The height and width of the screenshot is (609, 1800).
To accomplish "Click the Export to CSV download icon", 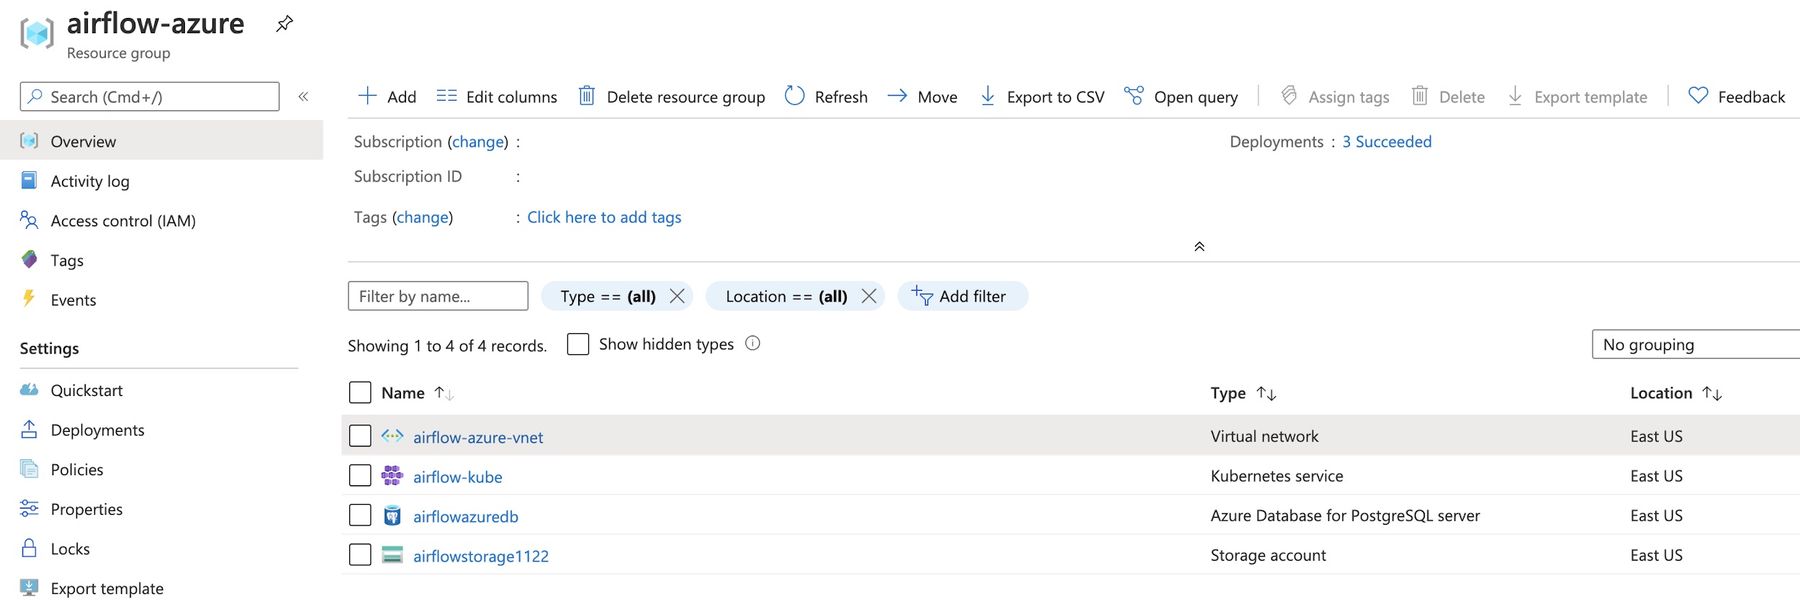I will 988,96.
